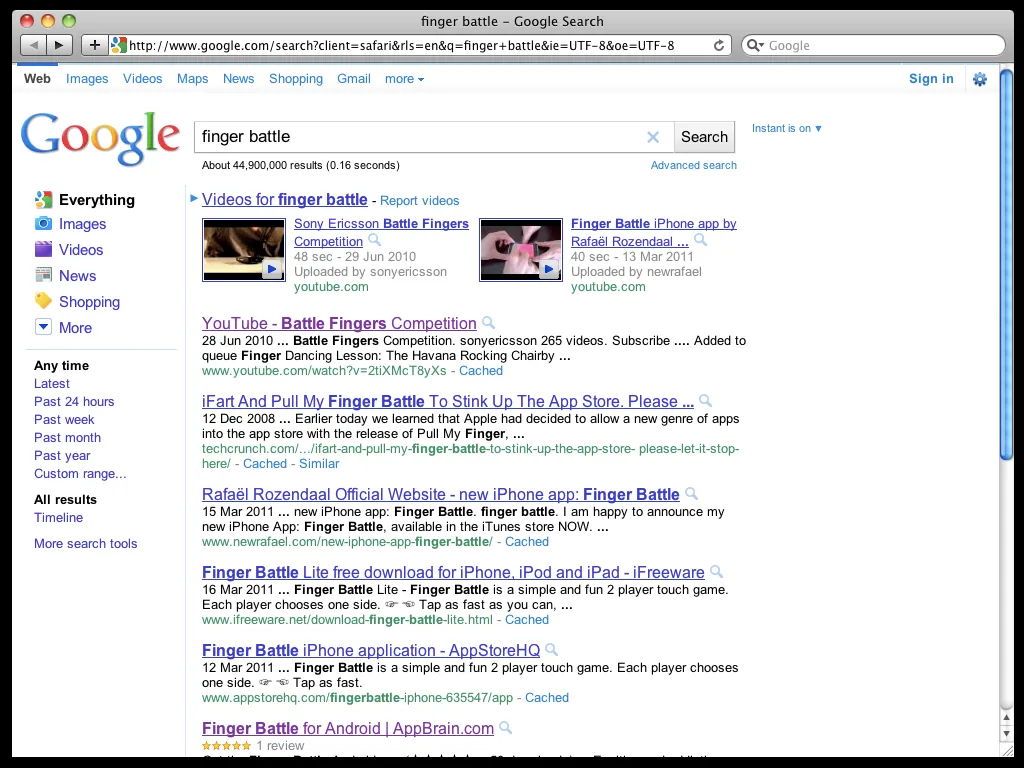
Task: Open the 'Instant is on' dropdown
Action: [x=786, y=129]
